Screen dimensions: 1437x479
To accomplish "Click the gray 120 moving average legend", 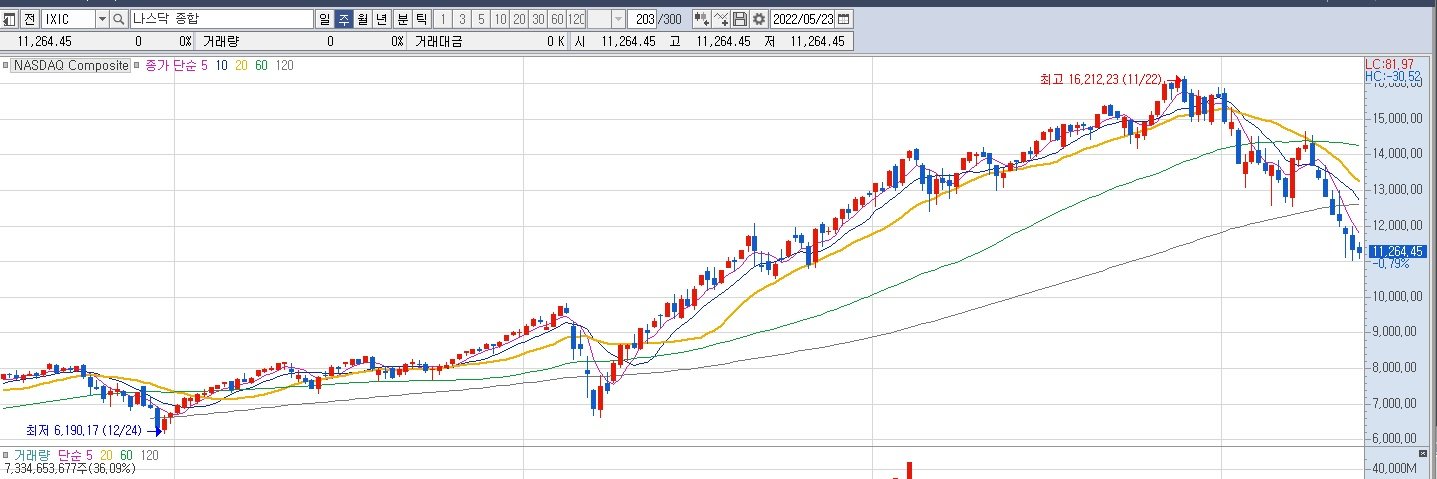I will (x=284, y=65).
